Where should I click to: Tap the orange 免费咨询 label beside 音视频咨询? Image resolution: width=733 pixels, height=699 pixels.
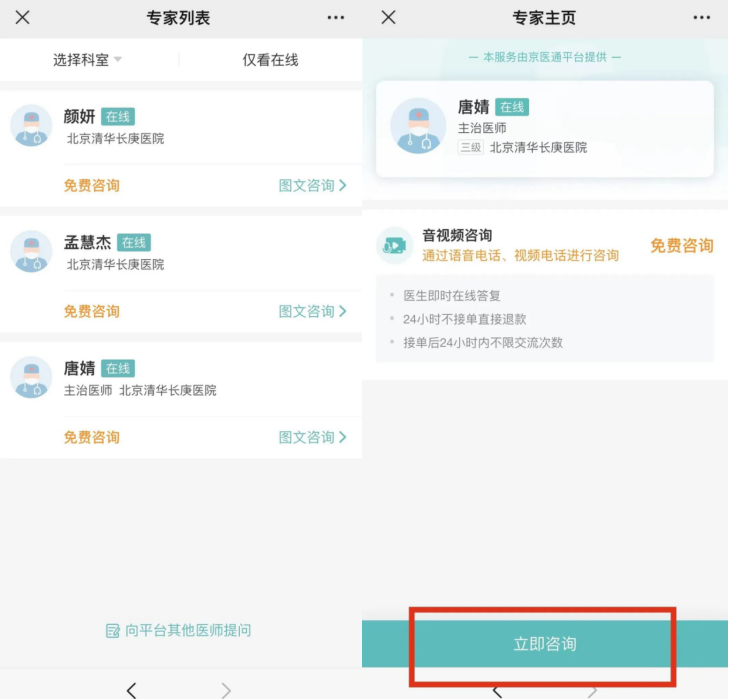click(x=681, y=245)
